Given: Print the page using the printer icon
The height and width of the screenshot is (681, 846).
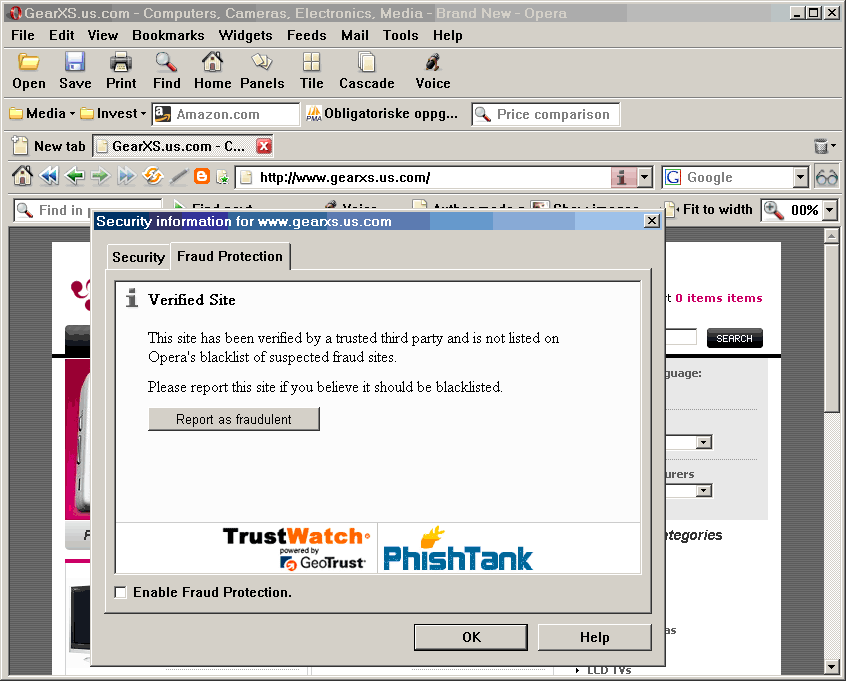Looking at the screenshot, I should tap(121, 63).
